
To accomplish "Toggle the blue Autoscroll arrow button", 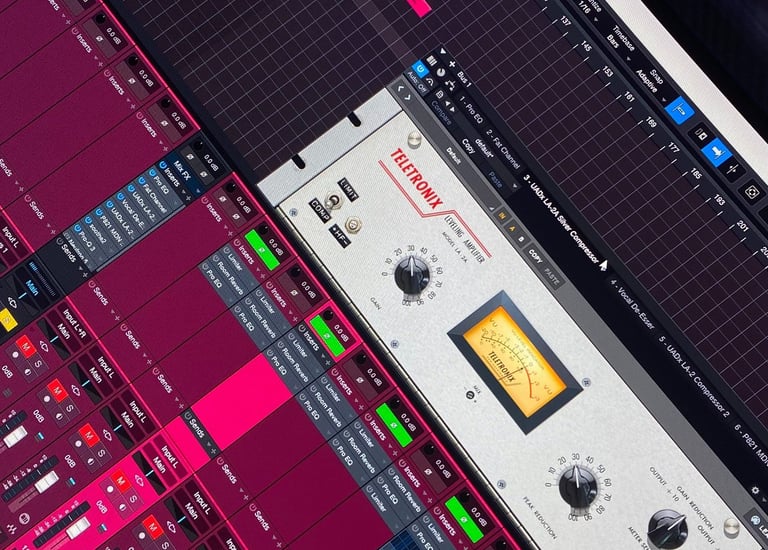I will pos(716,151).
